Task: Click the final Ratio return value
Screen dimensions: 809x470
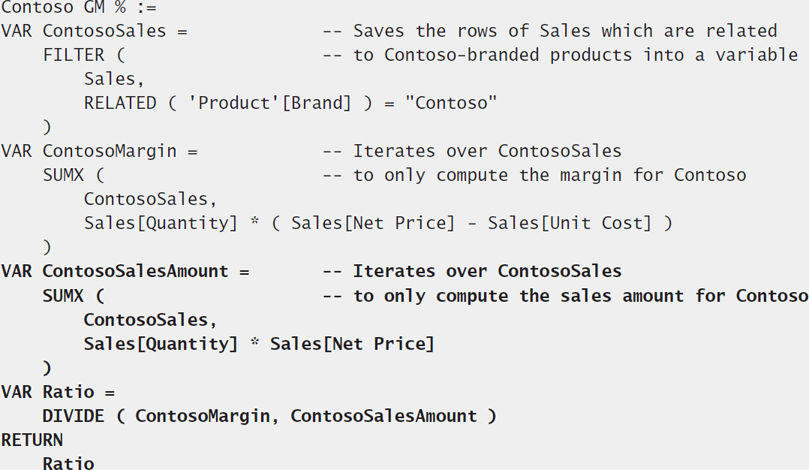Action: coord(68,462)
